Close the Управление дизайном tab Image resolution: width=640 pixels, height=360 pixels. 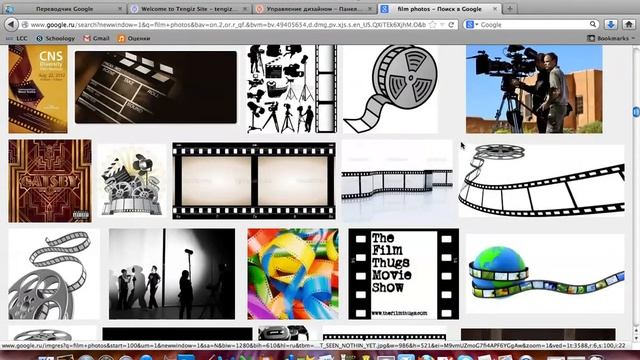click(x=370, y=9)
